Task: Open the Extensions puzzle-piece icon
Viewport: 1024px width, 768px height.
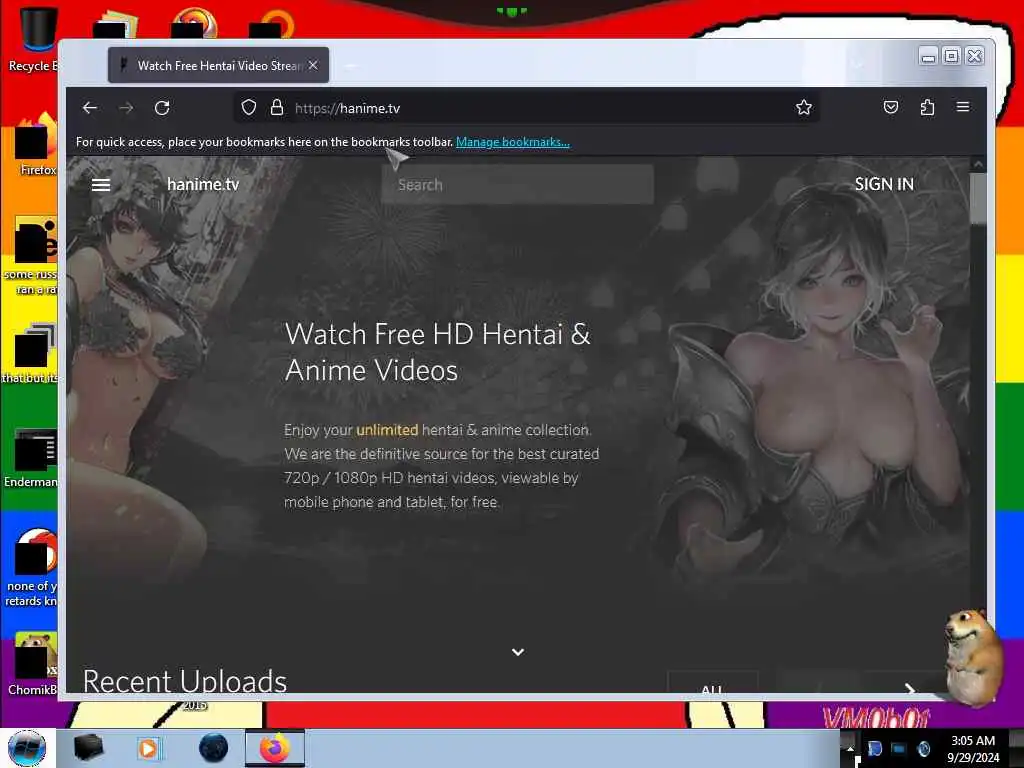Action: click(927, 107)
